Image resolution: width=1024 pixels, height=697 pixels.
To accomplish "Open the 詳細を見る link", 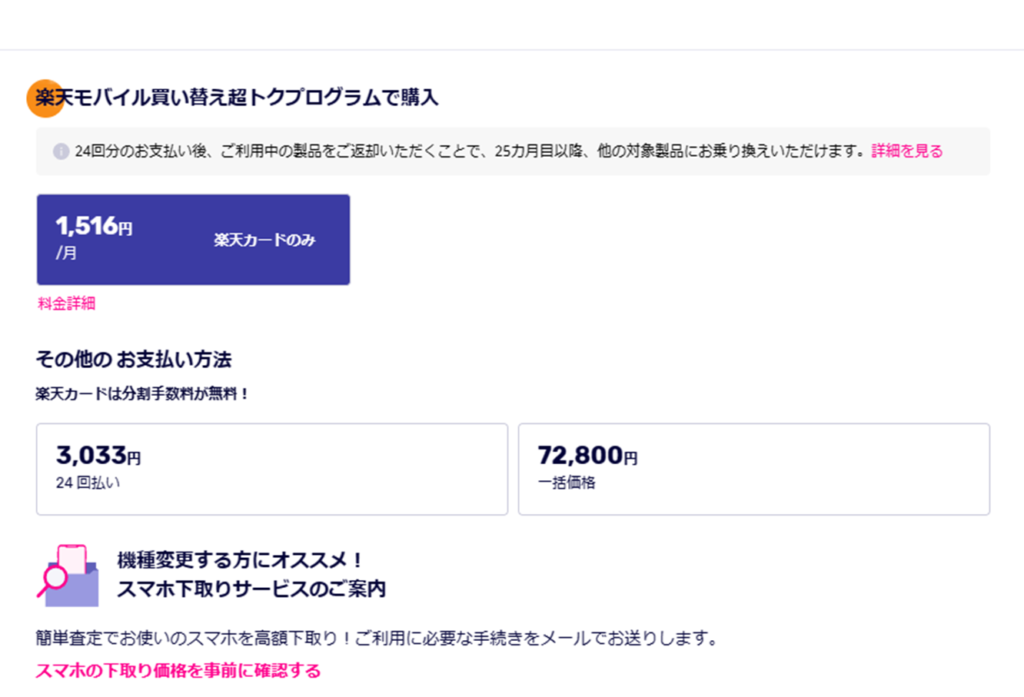I will pyautogui.click(x=907, y=151).
